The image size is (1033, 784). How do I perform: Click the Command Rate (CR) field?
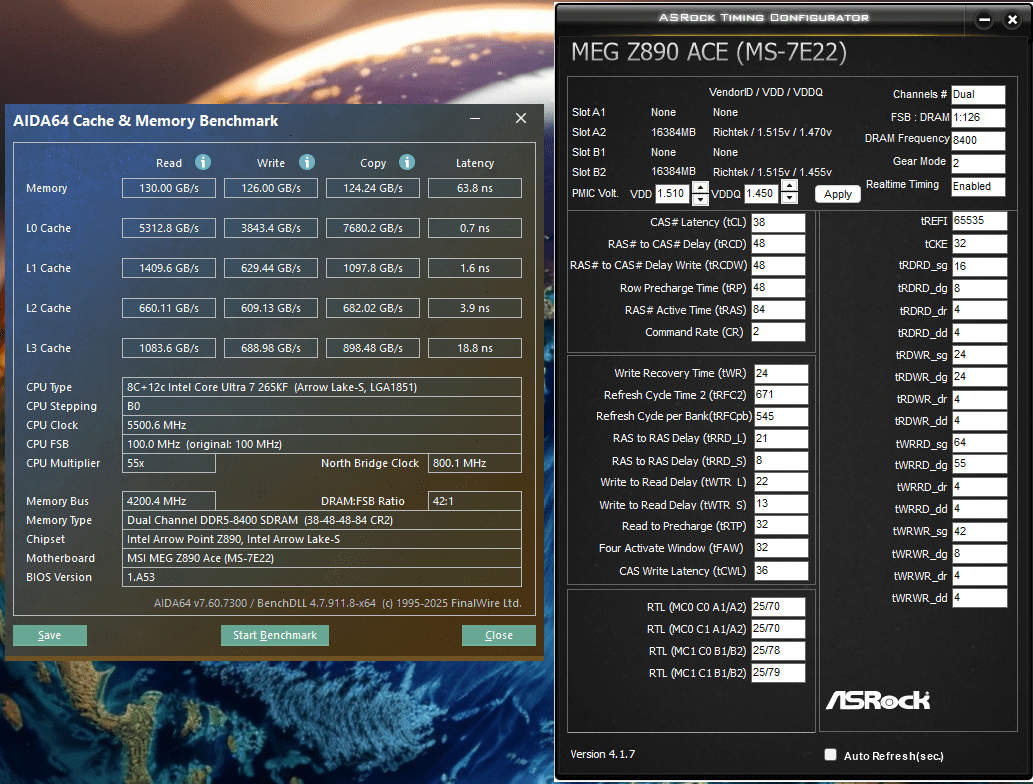pyautogui.click(x=777, y=332)
